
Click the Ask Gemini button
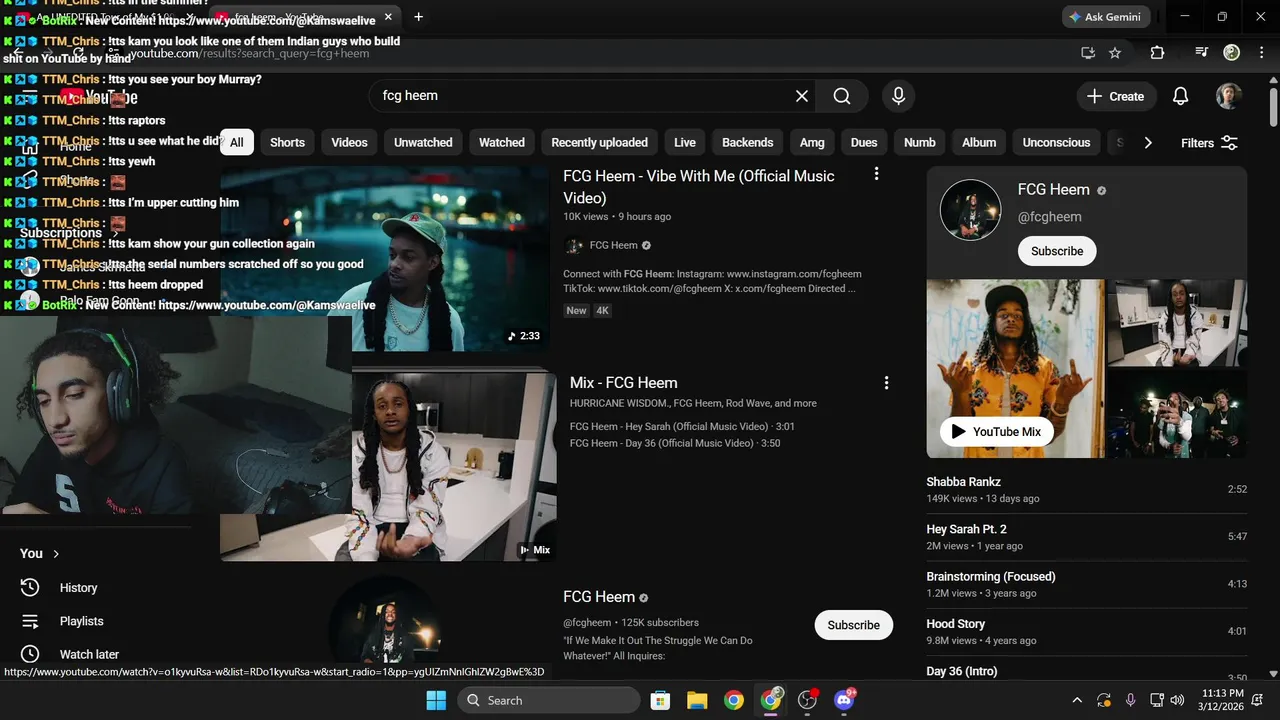[x=1106, y=17]
